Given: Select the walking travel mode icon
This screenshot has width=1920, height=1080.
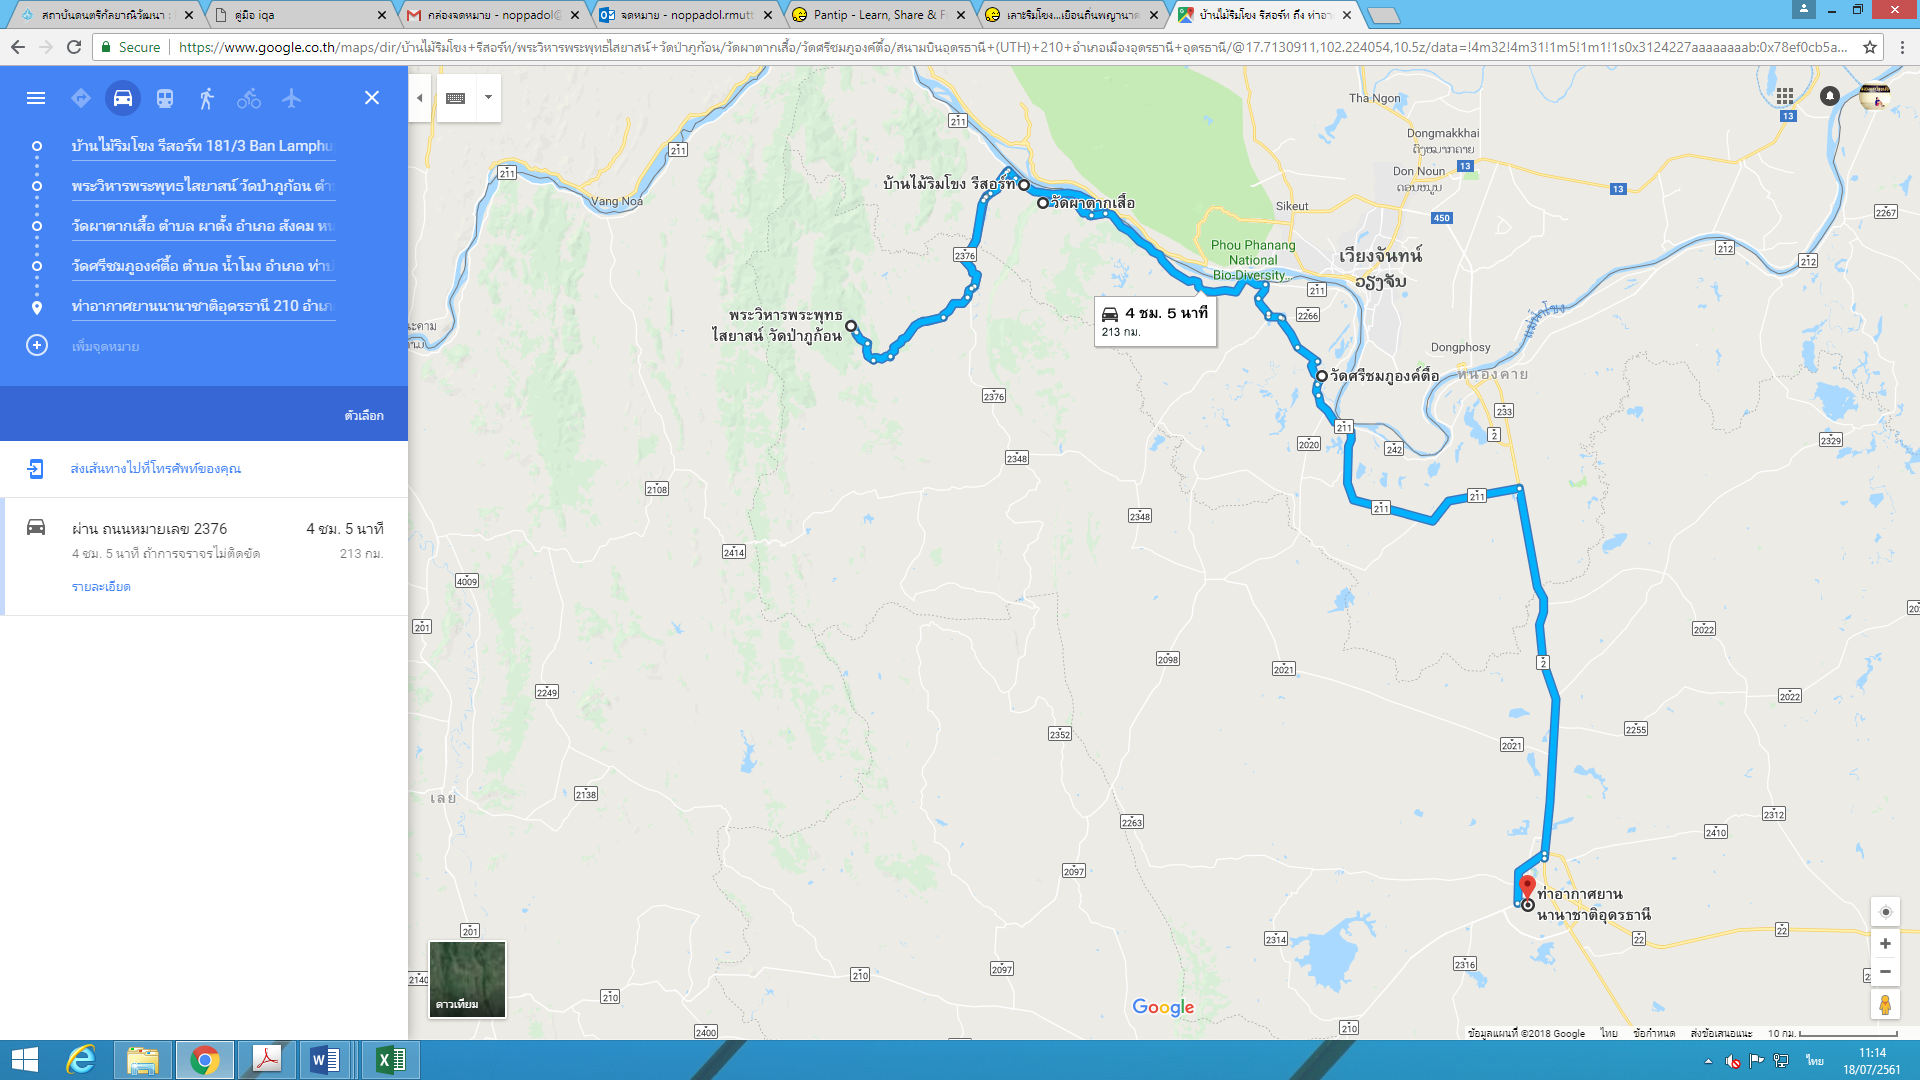Looking at the screenshot, I should 207,98.
